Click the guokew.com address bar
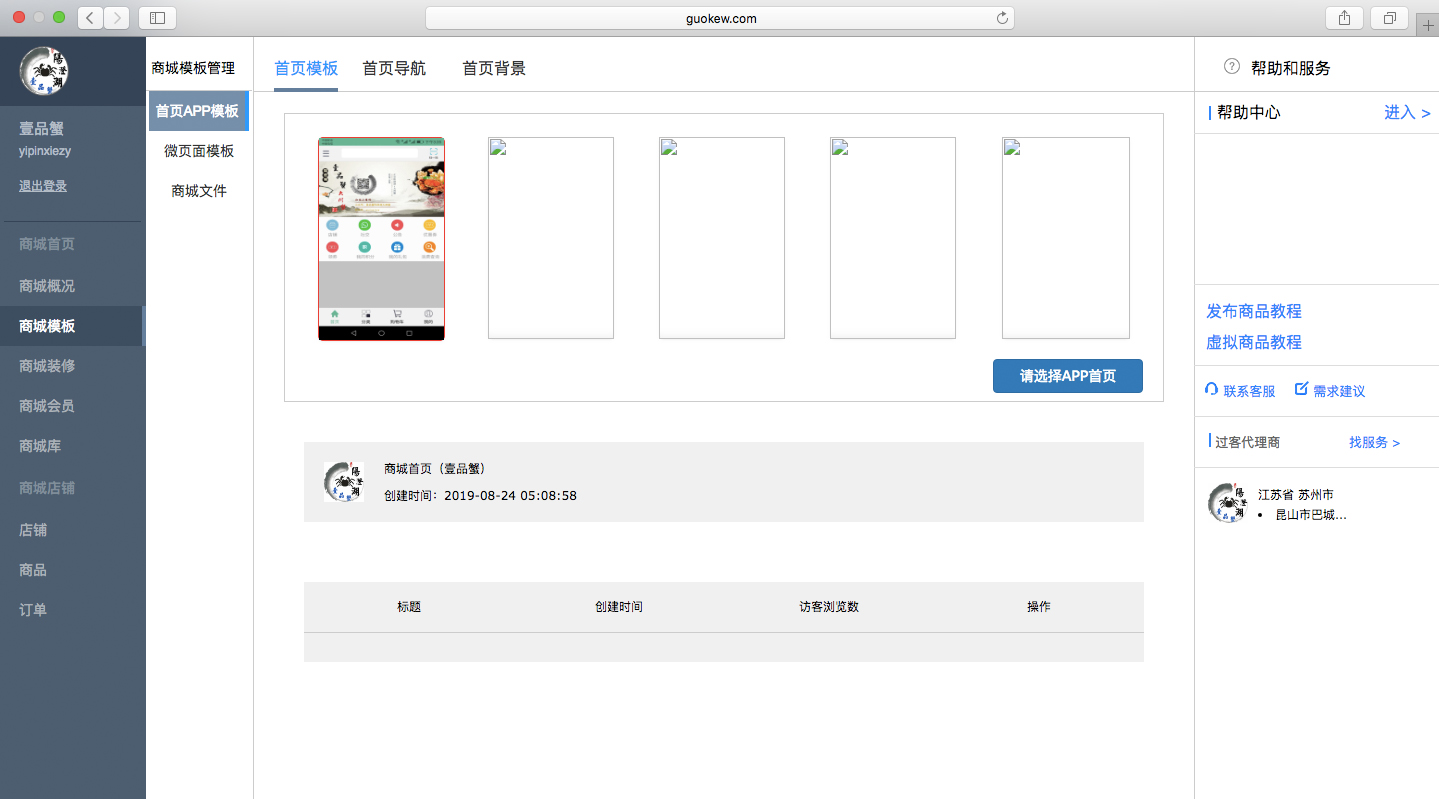 (x=719, y=18)
